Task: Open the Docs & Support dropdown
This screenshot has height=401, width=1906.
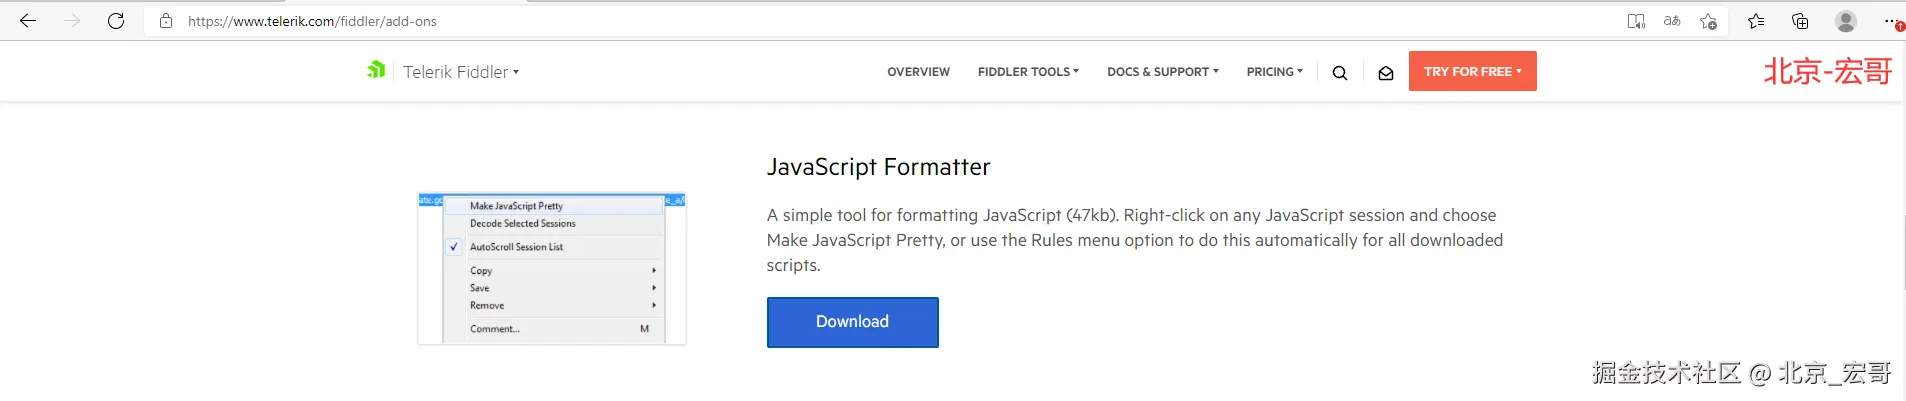Action: 1162,72
